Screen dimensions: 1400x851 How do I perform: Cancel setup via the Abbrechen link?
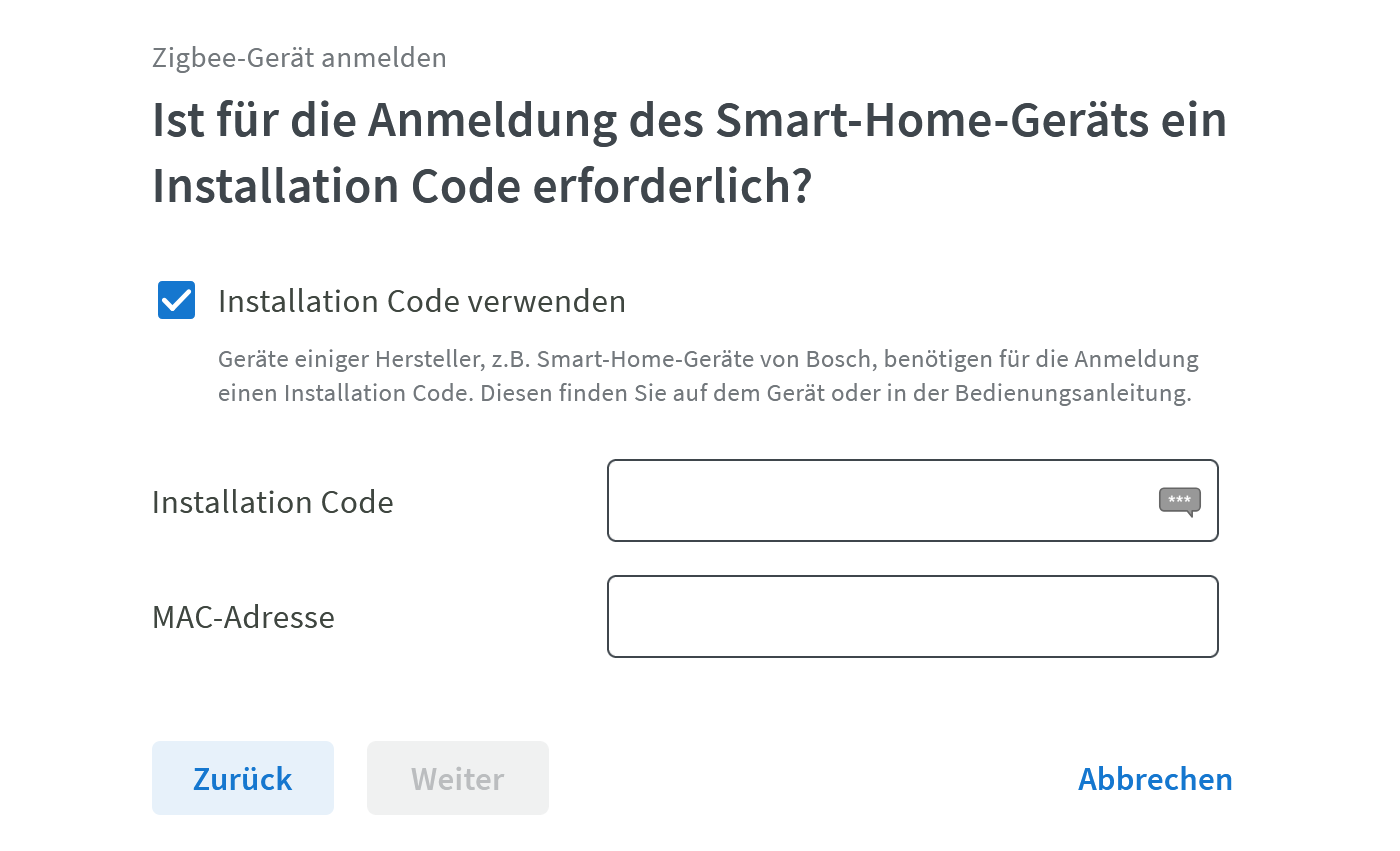(1154, 779)
